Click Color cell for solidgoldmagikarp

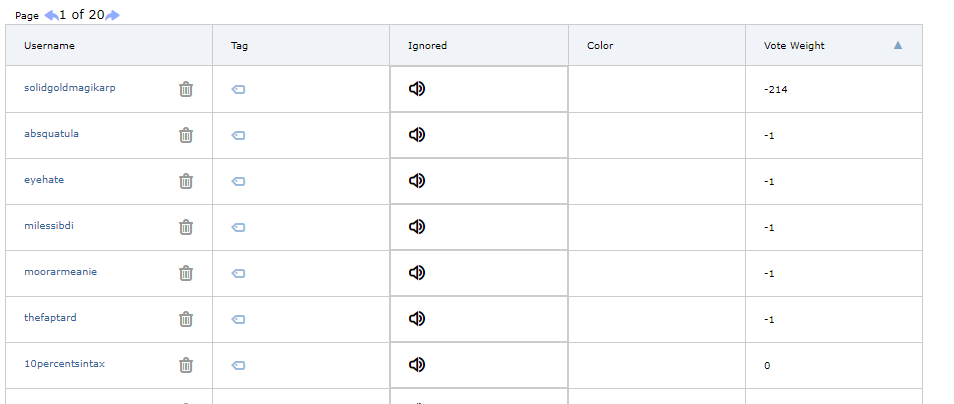pos(656,89)
